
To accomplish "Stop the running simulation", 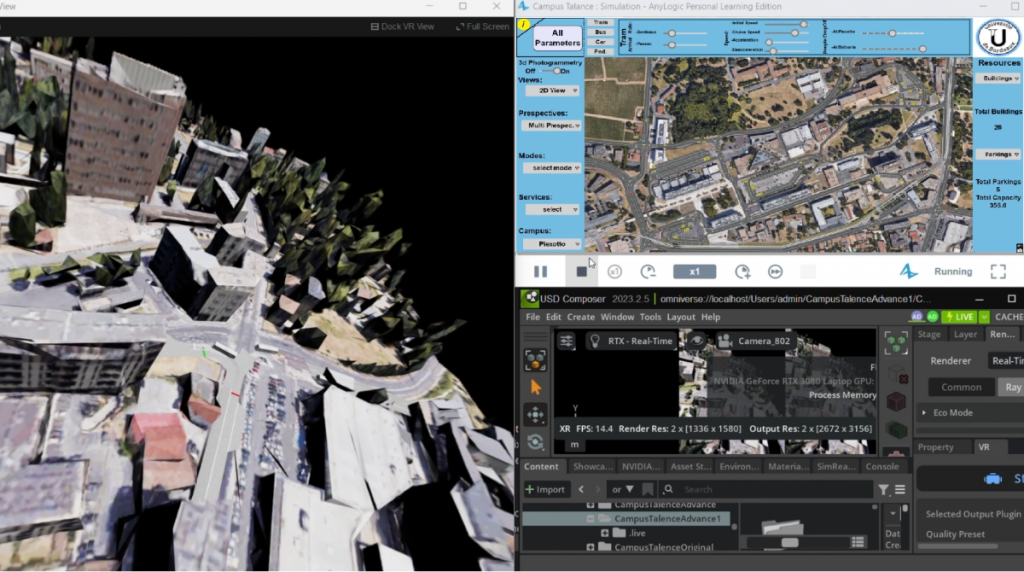I will [582, 272].
